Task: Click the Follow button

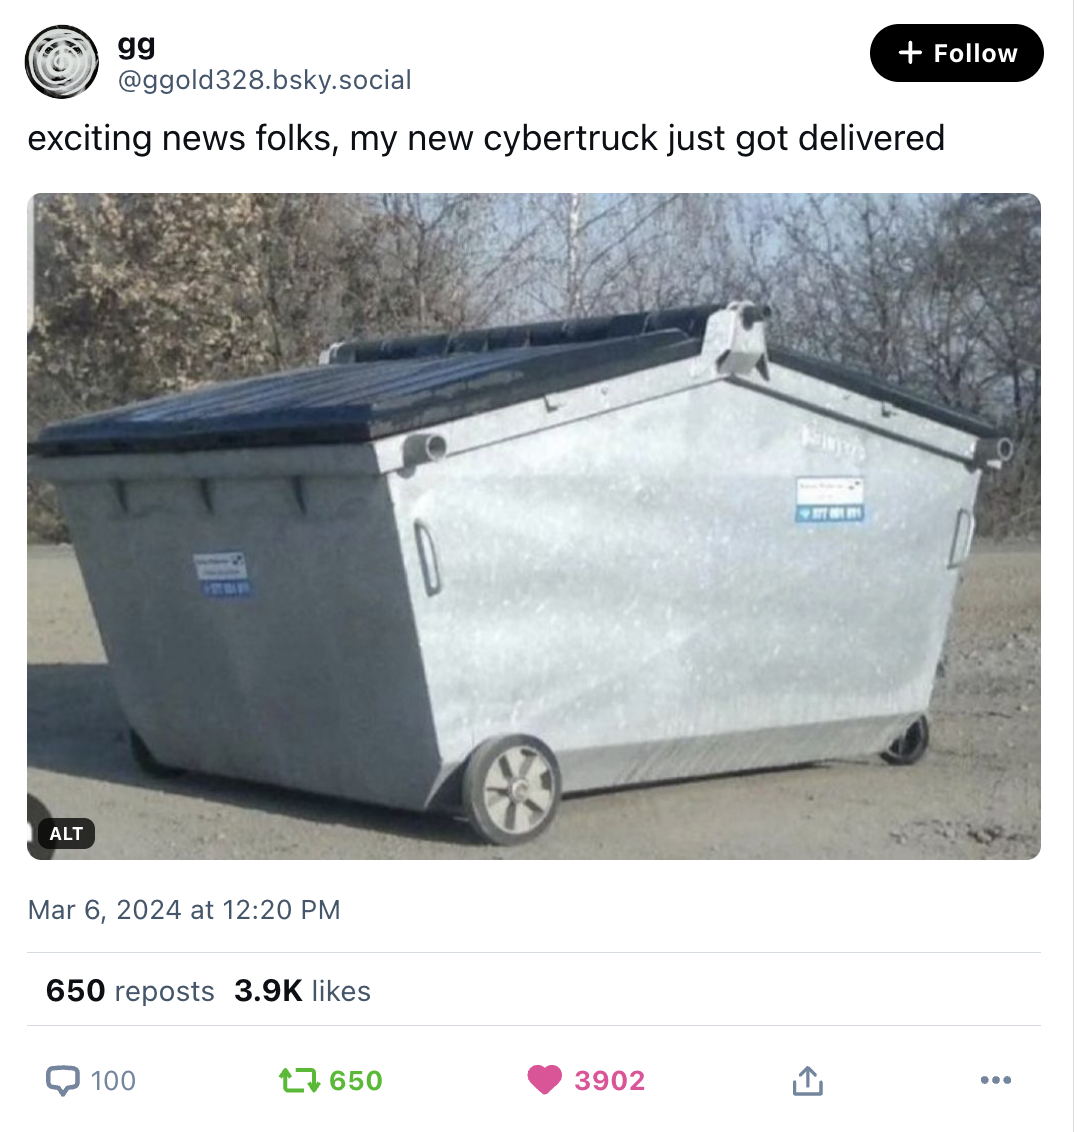Action: tap(956, 53)
